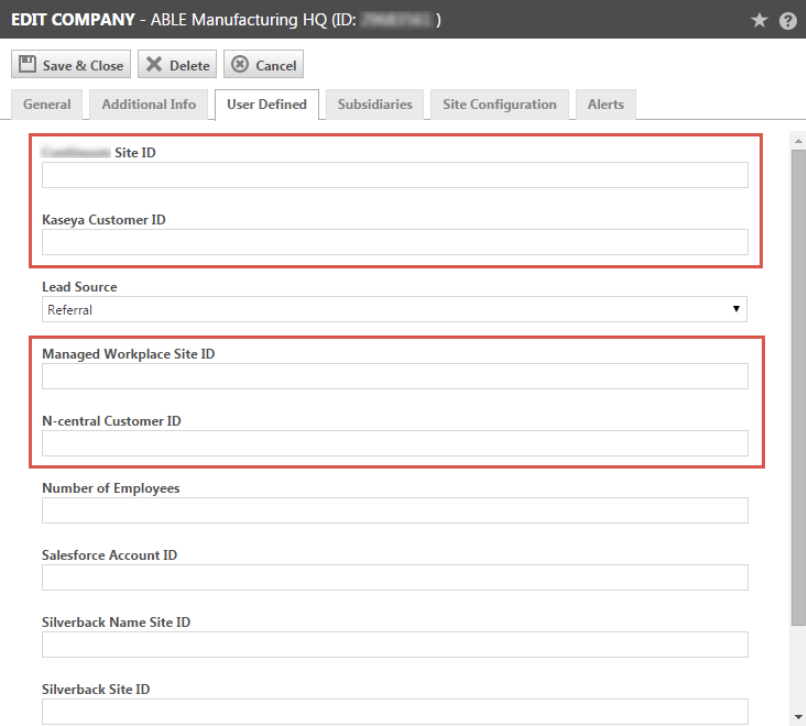Click the N-central Customer ID input
The height and width of the screenshot is (726, 806).
point(394,443)
